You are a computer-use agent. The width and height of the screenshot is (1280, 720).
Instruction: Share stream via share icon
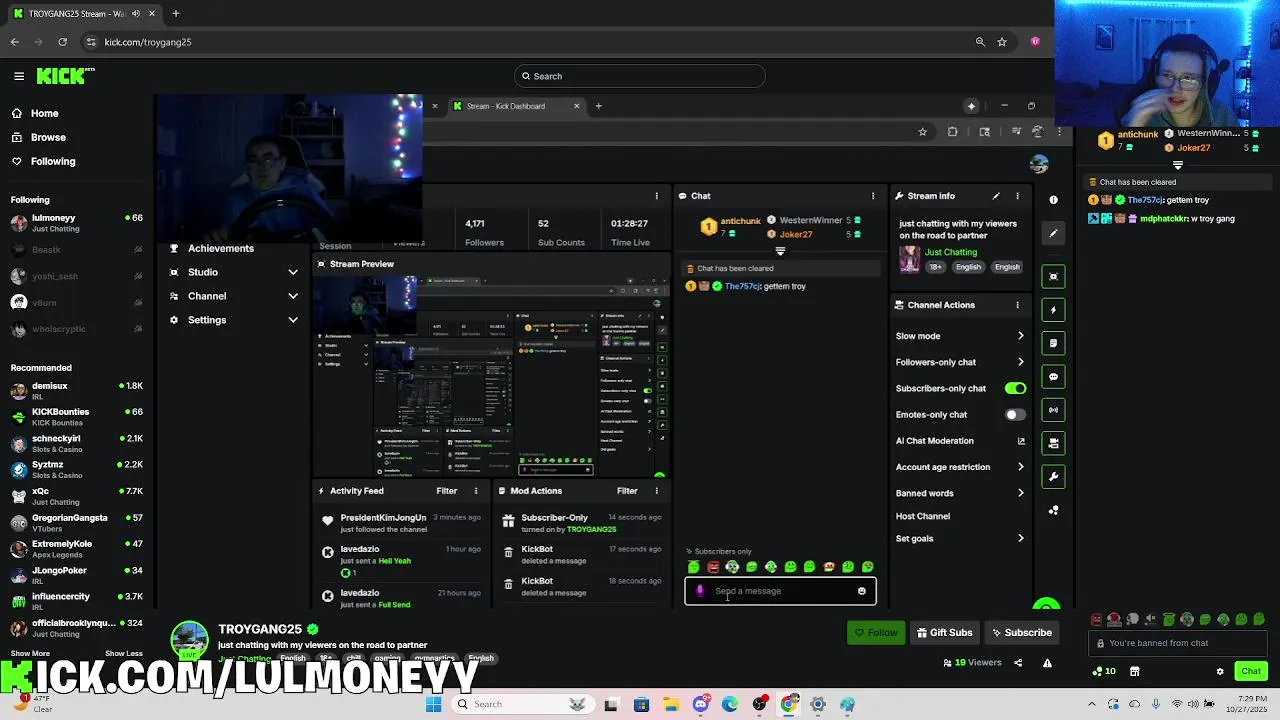(1018, 663)
